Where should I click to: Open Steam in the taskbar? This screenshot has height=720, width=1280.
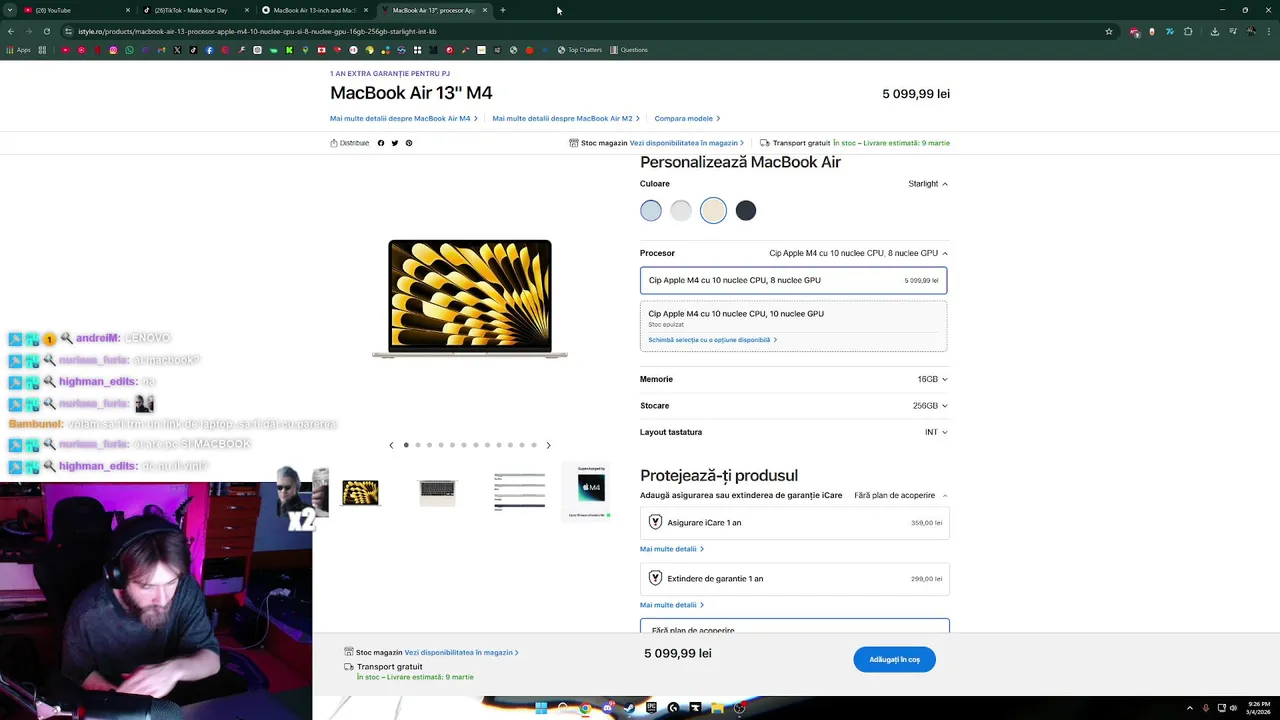[629, 708]
